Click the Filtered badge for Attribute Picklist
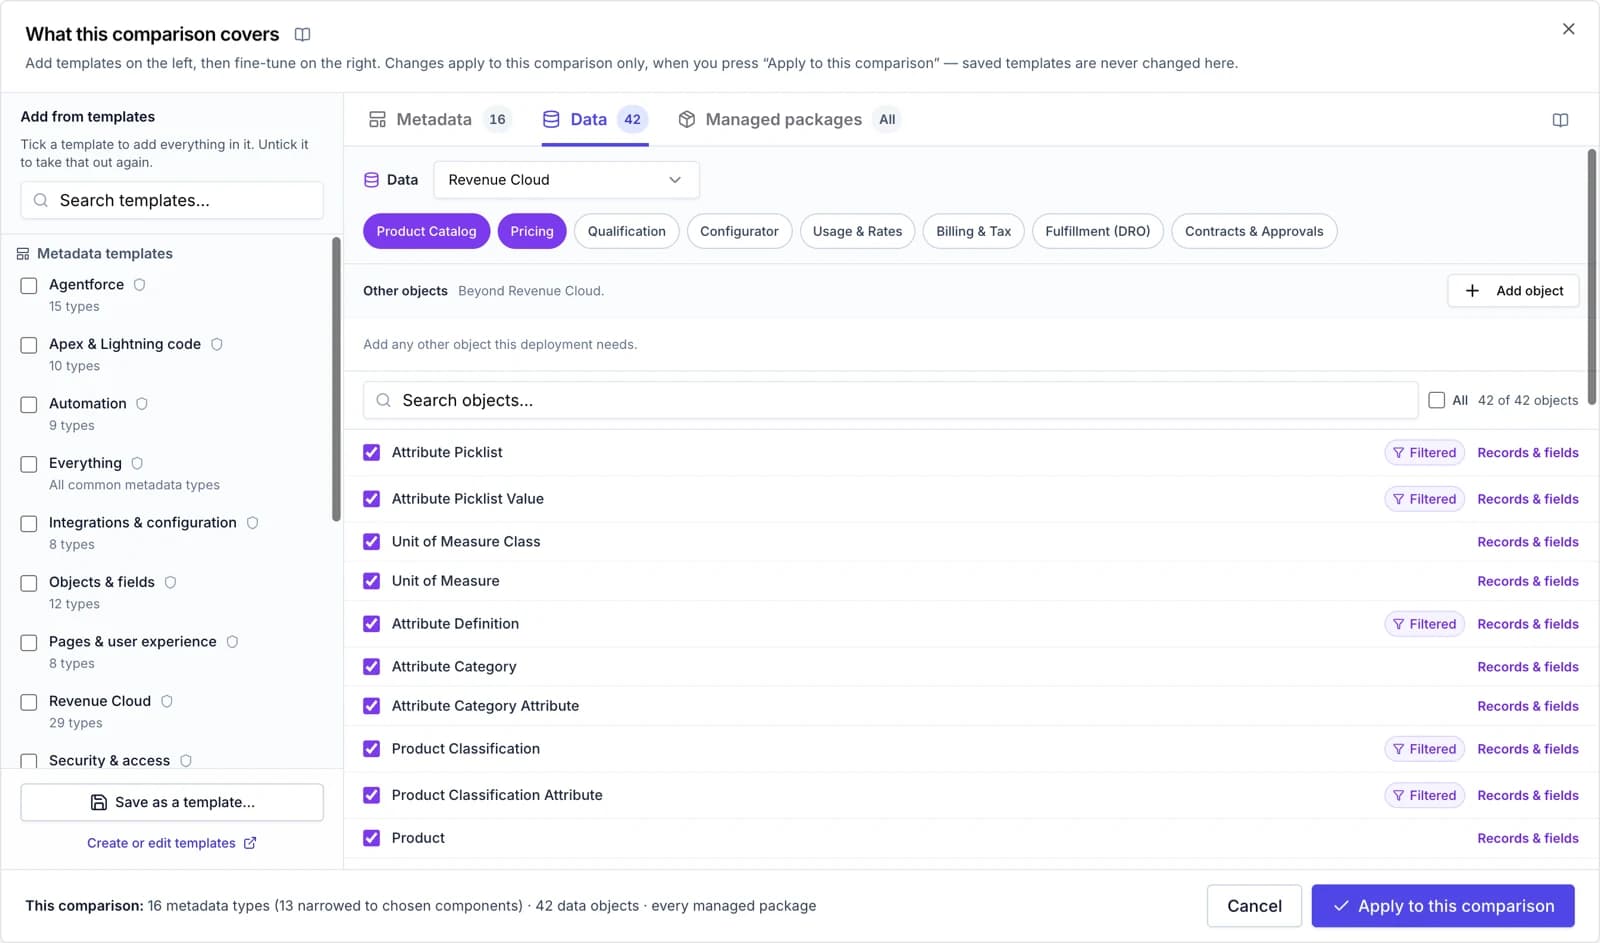The width and height of the screenshot is (1600, 943). 1424,453
